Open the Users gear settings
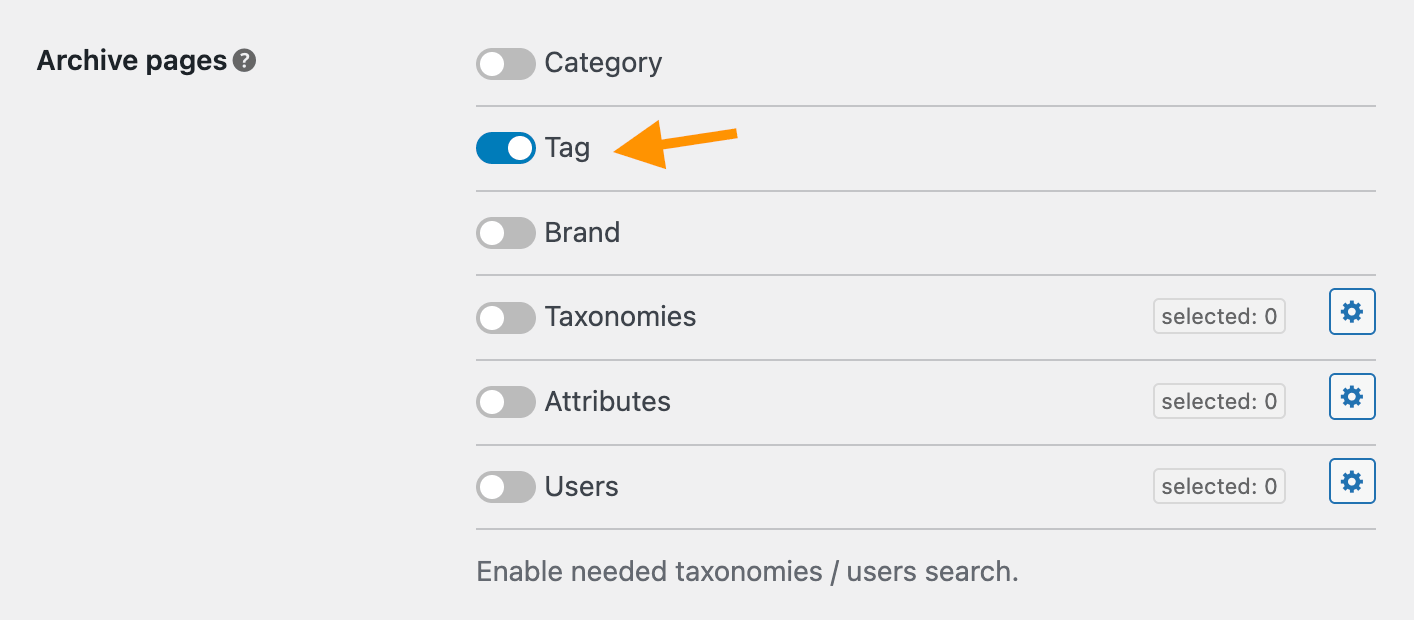1414x620 pixels. [1352, 483]
